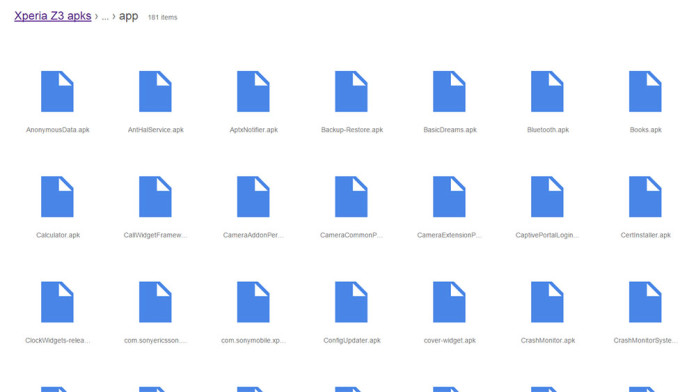Click the 'CaptivePortalLogin...' file name

point(547,235)
